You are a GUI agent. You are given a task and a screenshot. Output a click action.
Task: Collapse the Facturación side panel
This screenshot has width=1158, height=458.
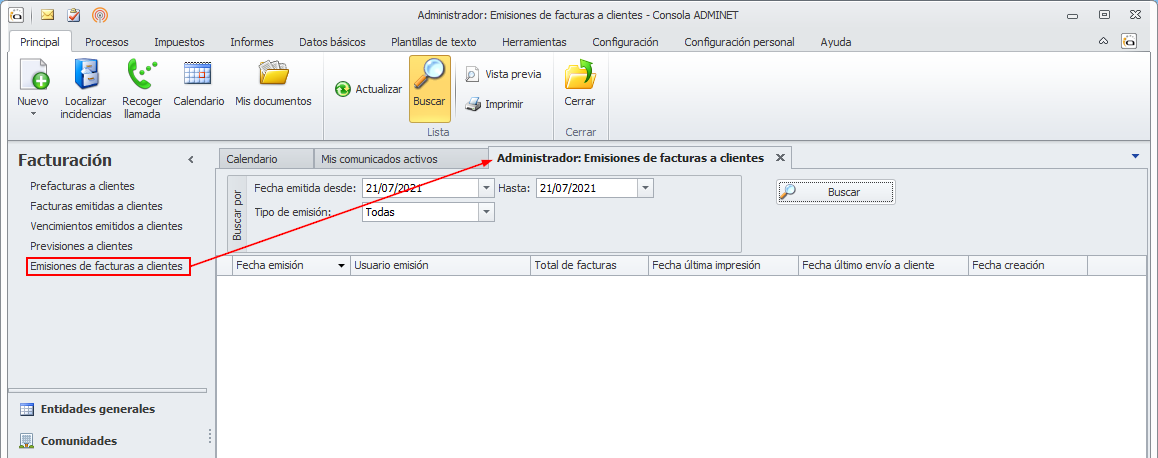191,160
